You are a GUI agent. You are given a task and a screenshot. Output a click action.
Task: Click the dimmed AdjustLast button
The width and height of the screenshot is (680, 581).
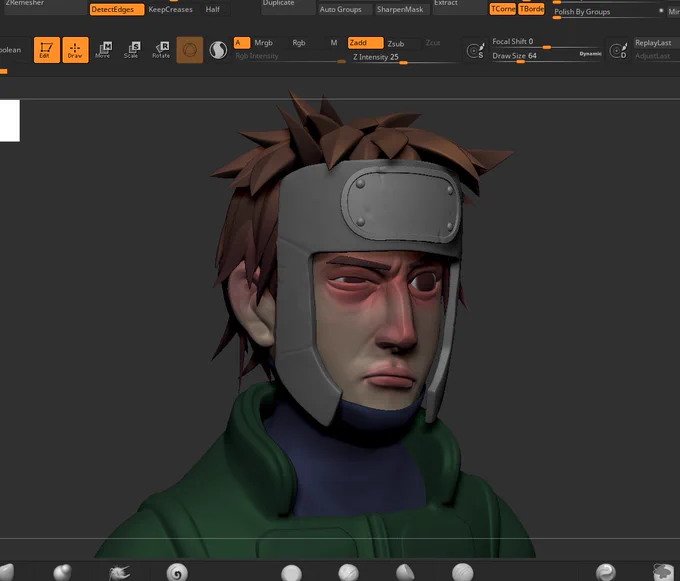coord(656,55)
